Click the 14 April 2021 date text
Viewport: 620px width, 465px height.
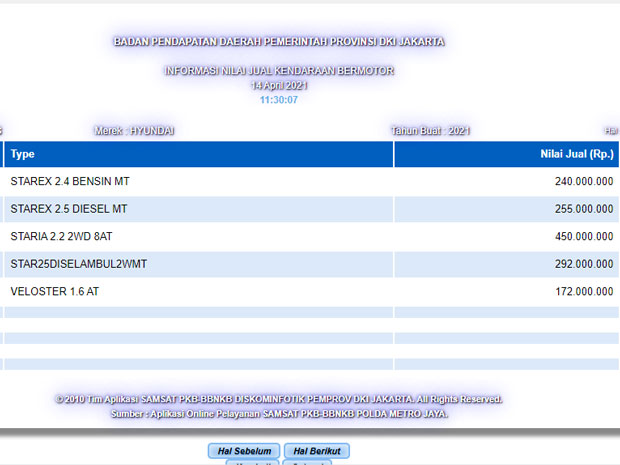[278, 86]
